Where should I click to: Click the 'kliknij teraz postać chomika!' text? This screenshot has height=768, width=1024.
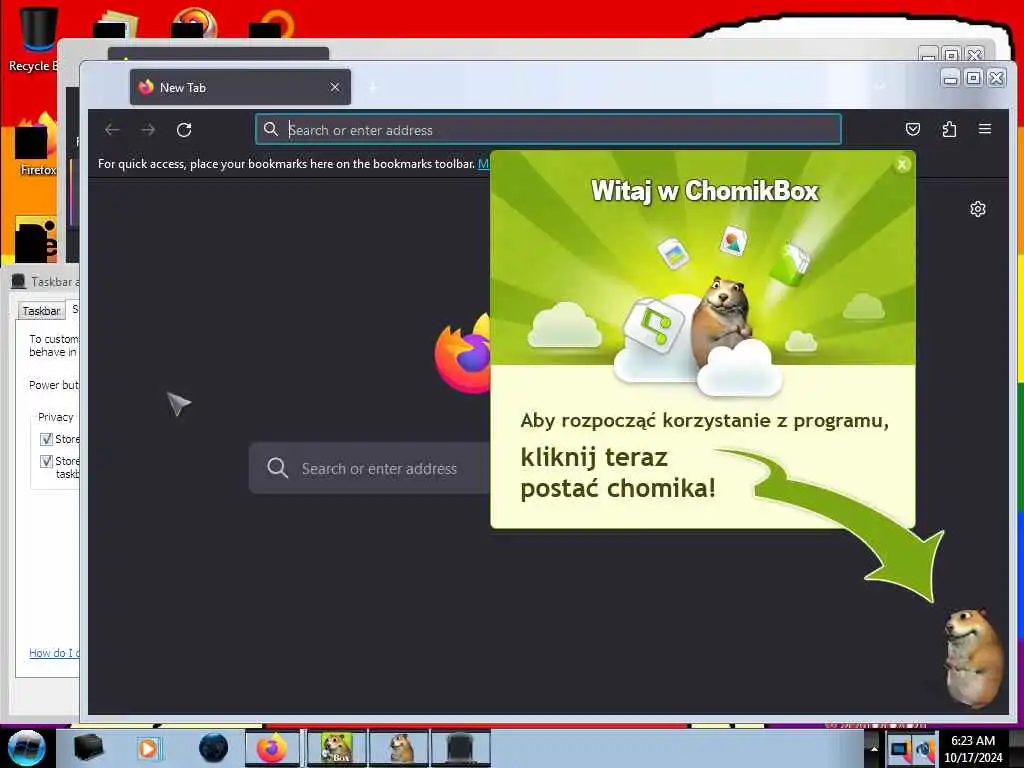[618, 473]
